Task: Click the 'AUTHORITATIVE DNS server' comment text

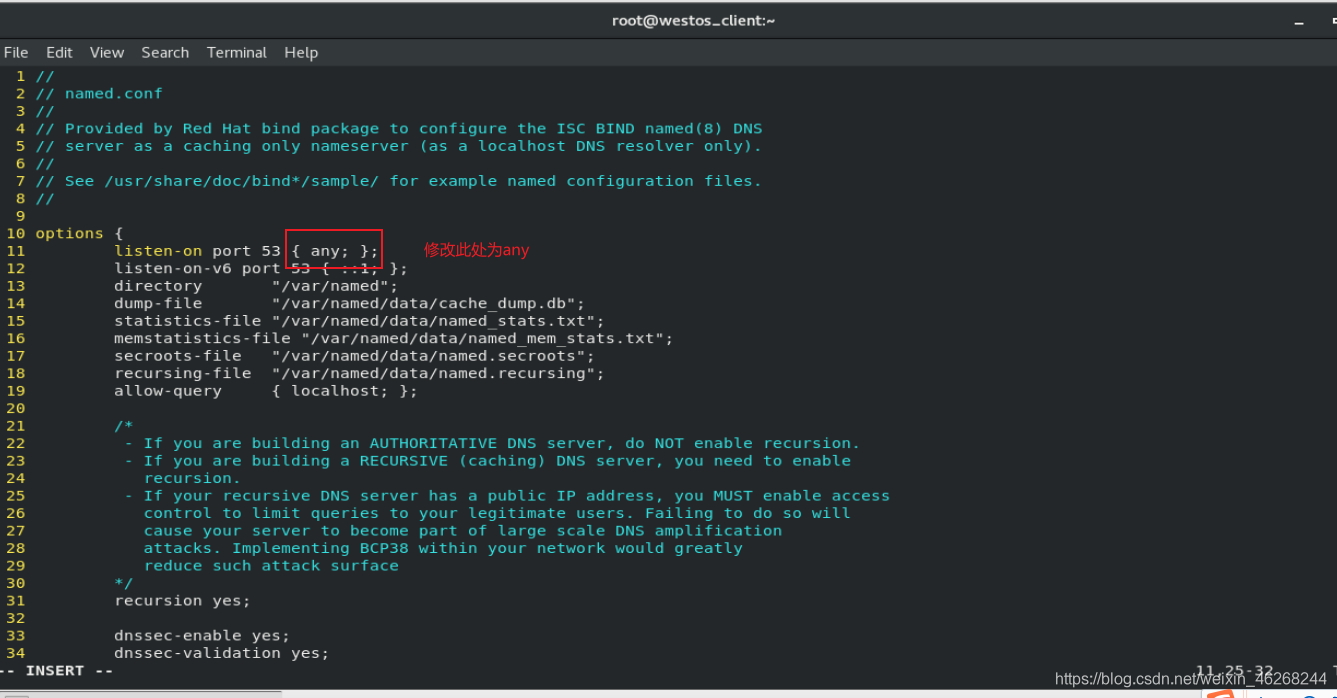Action: click(x=487, y=443)
